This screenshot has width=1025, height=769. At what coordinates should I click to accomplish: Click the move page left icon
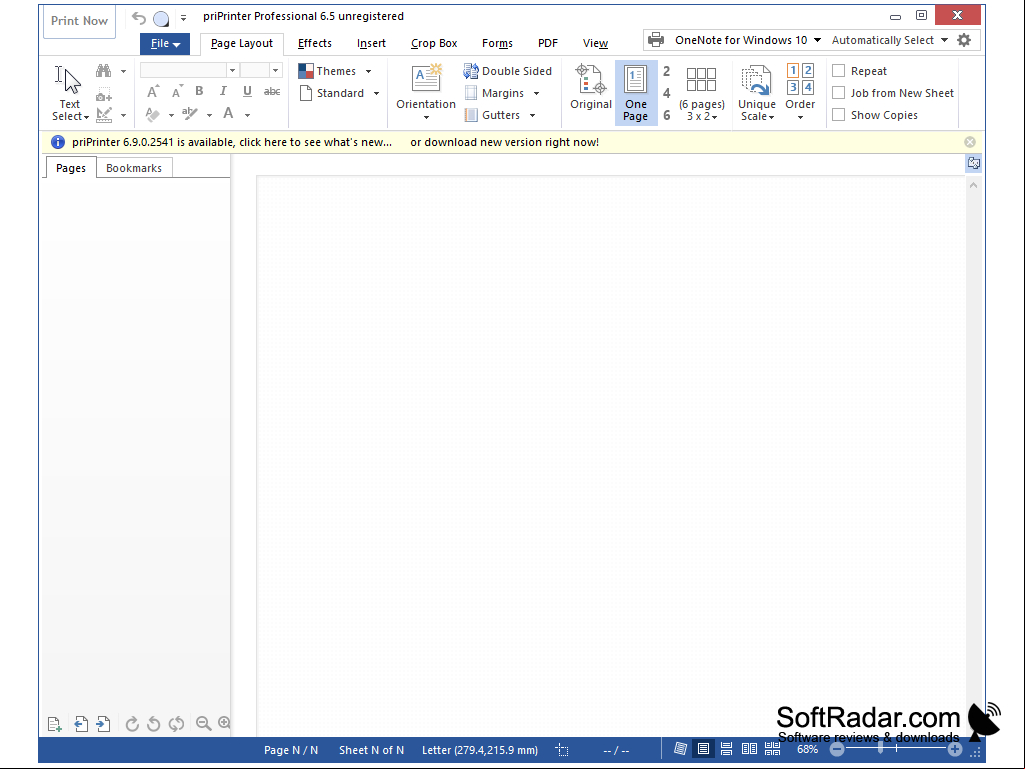click(81, 724)
